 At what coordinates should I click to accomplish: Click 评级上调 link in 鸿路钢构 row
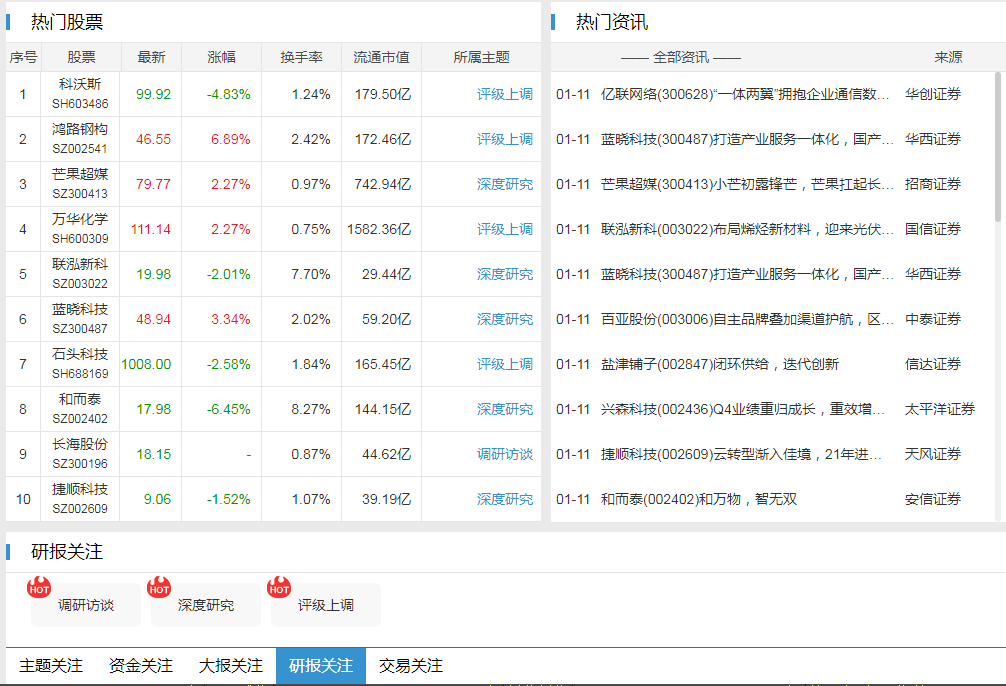(x=505, y=139)
